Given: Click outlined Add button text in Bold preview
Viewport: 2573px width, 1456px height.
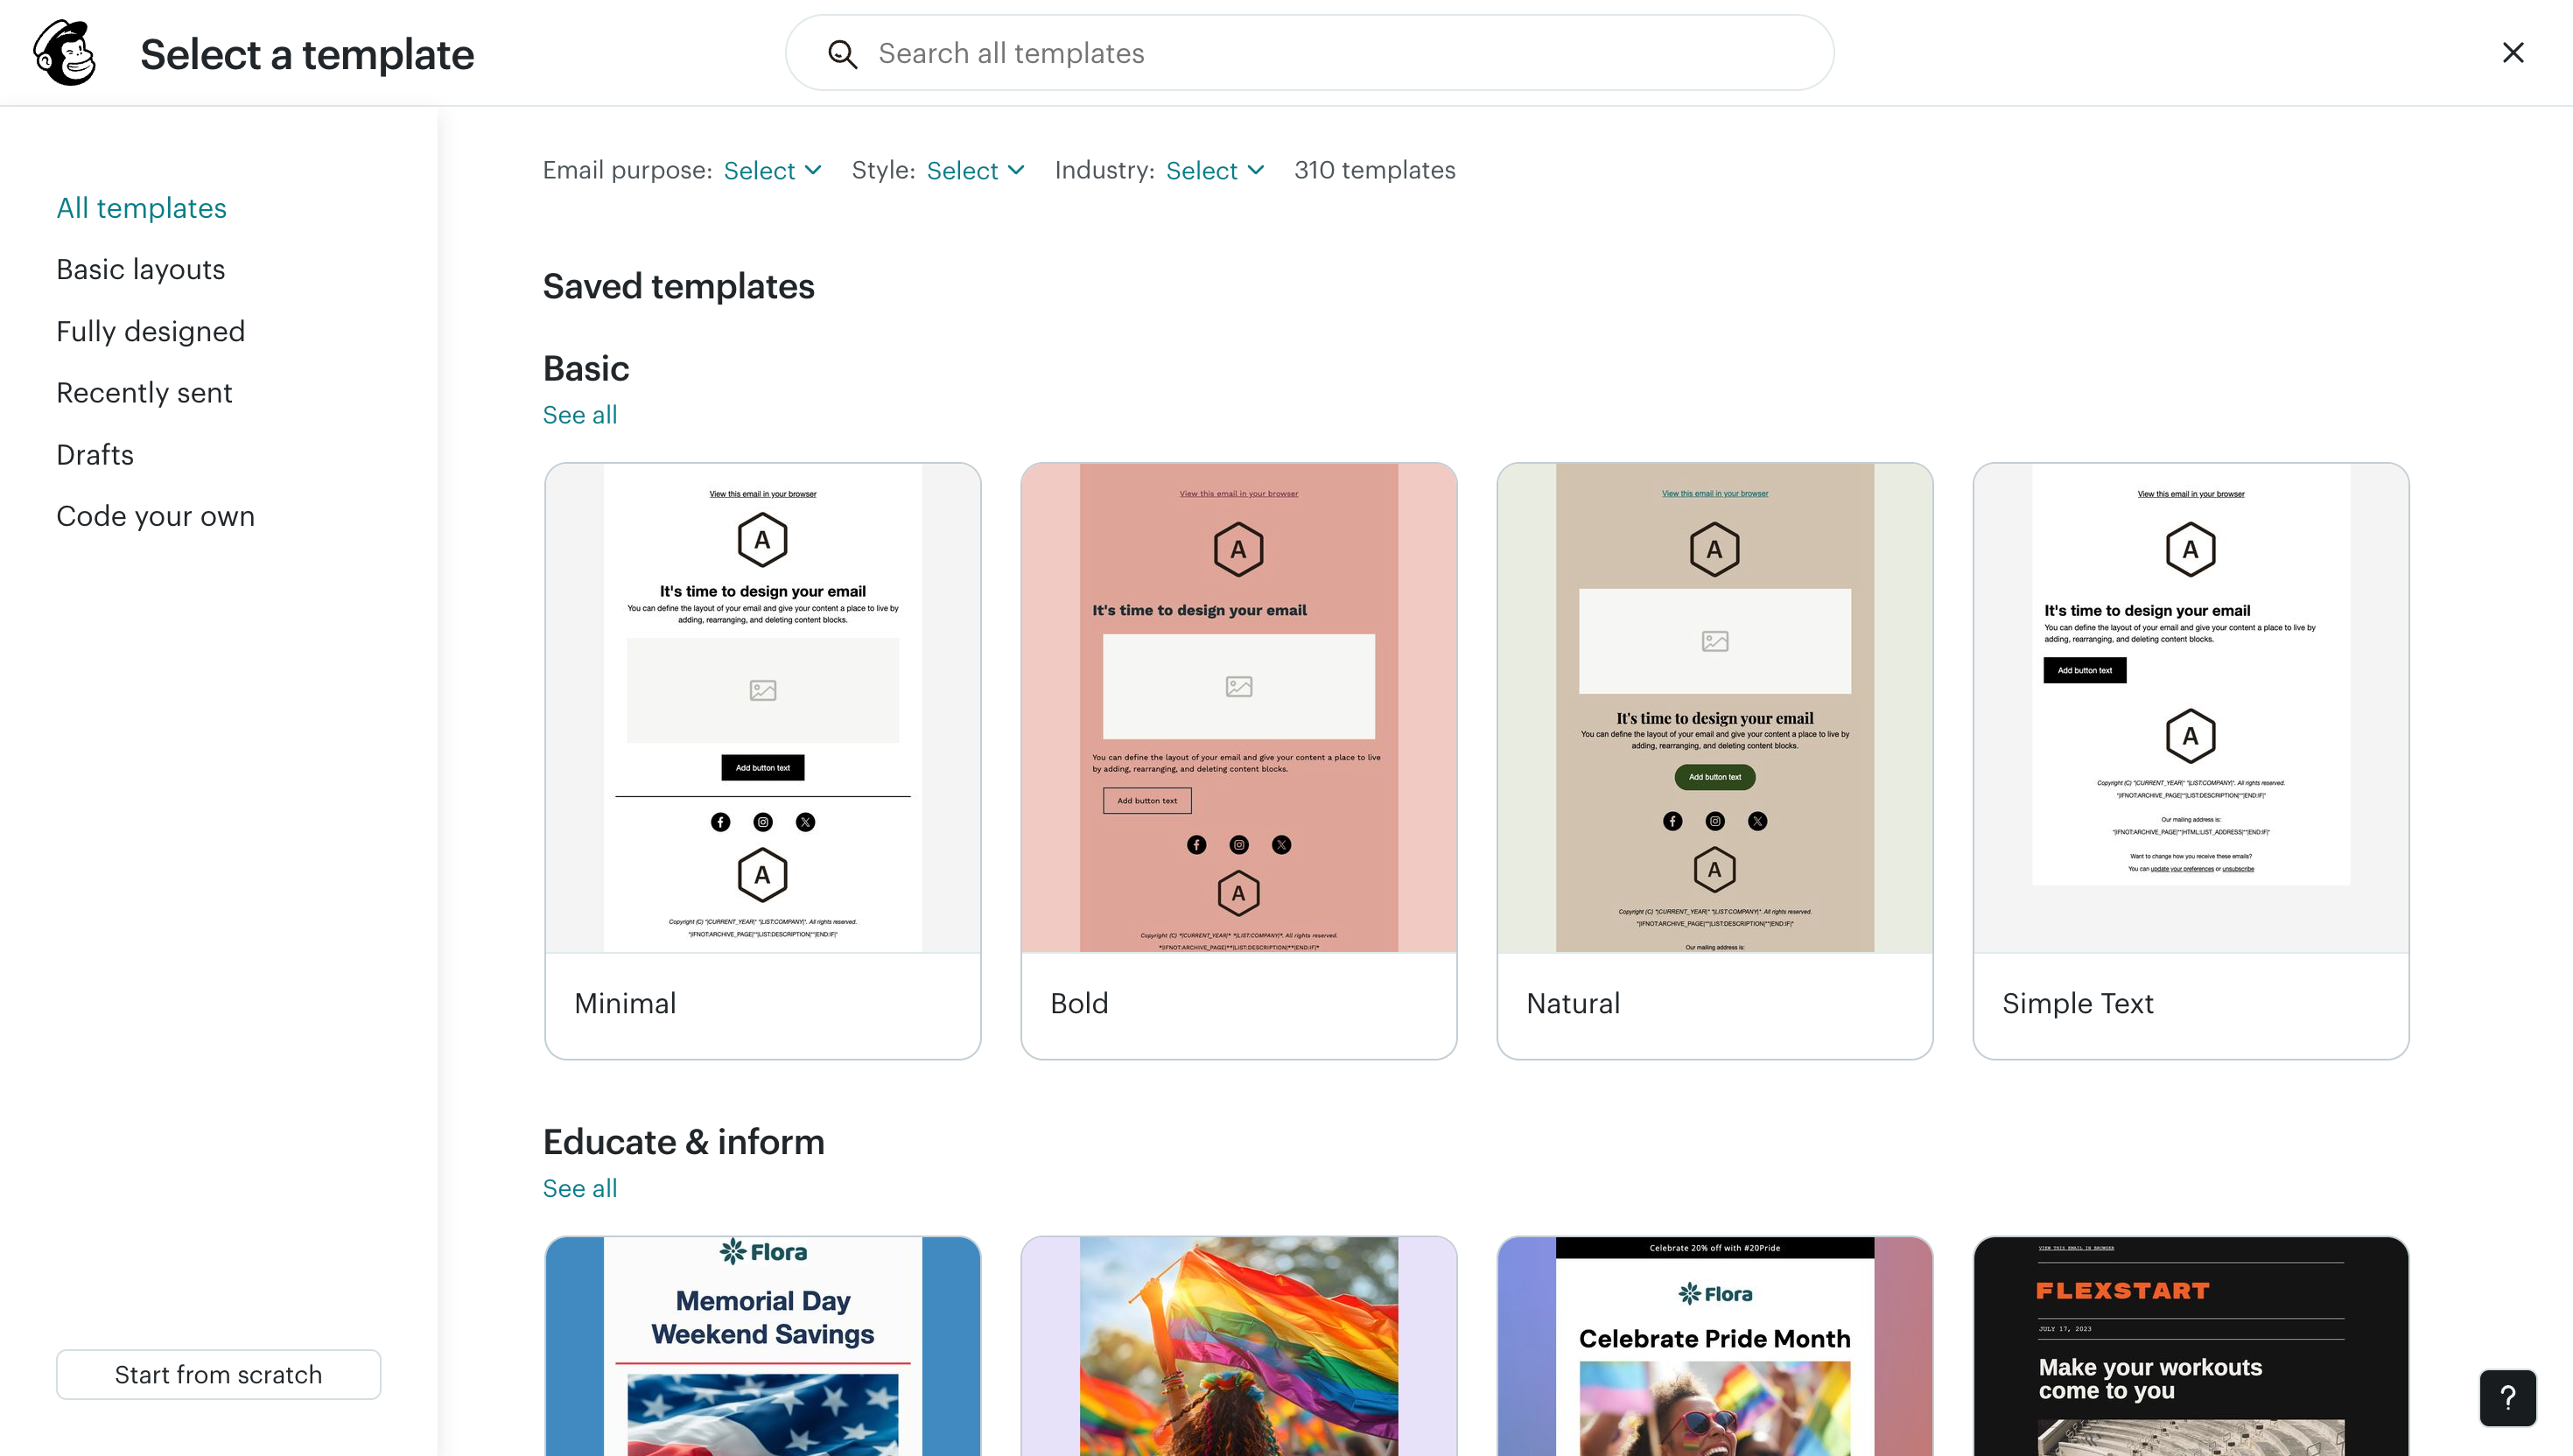Looking at the screenshot, I should tap(1147, 800).
